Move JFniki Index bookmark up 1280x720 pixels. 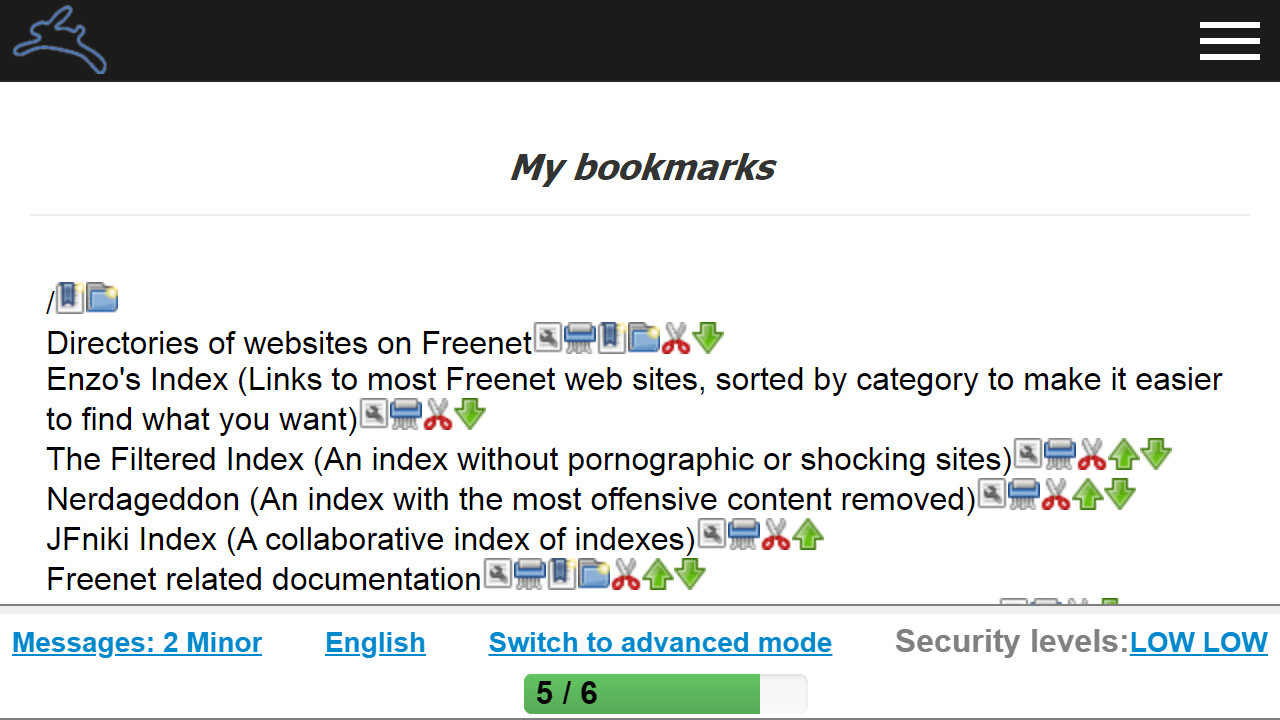point(808,533)
